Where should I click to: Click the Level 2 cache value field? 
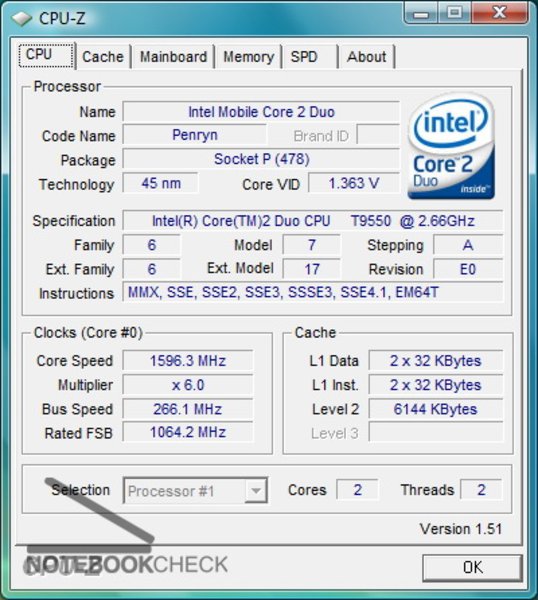pos(435,409)
